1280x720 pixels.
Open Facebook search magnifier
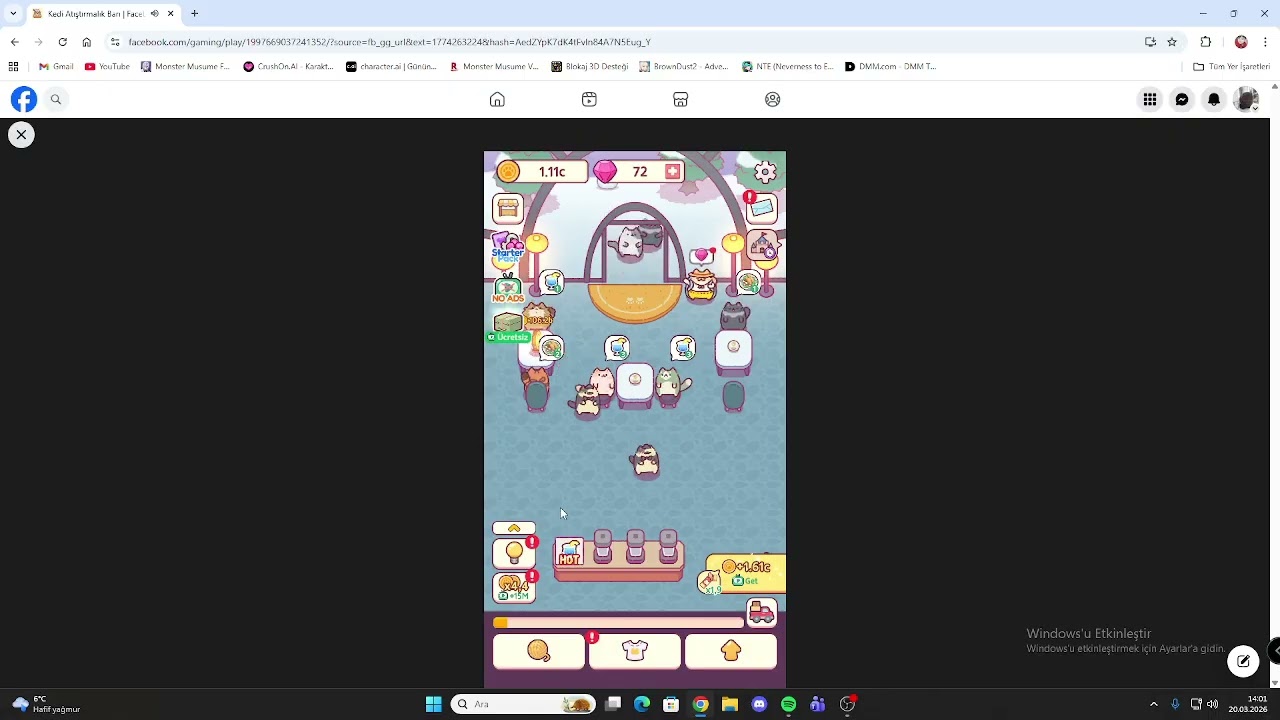[56, 99]
